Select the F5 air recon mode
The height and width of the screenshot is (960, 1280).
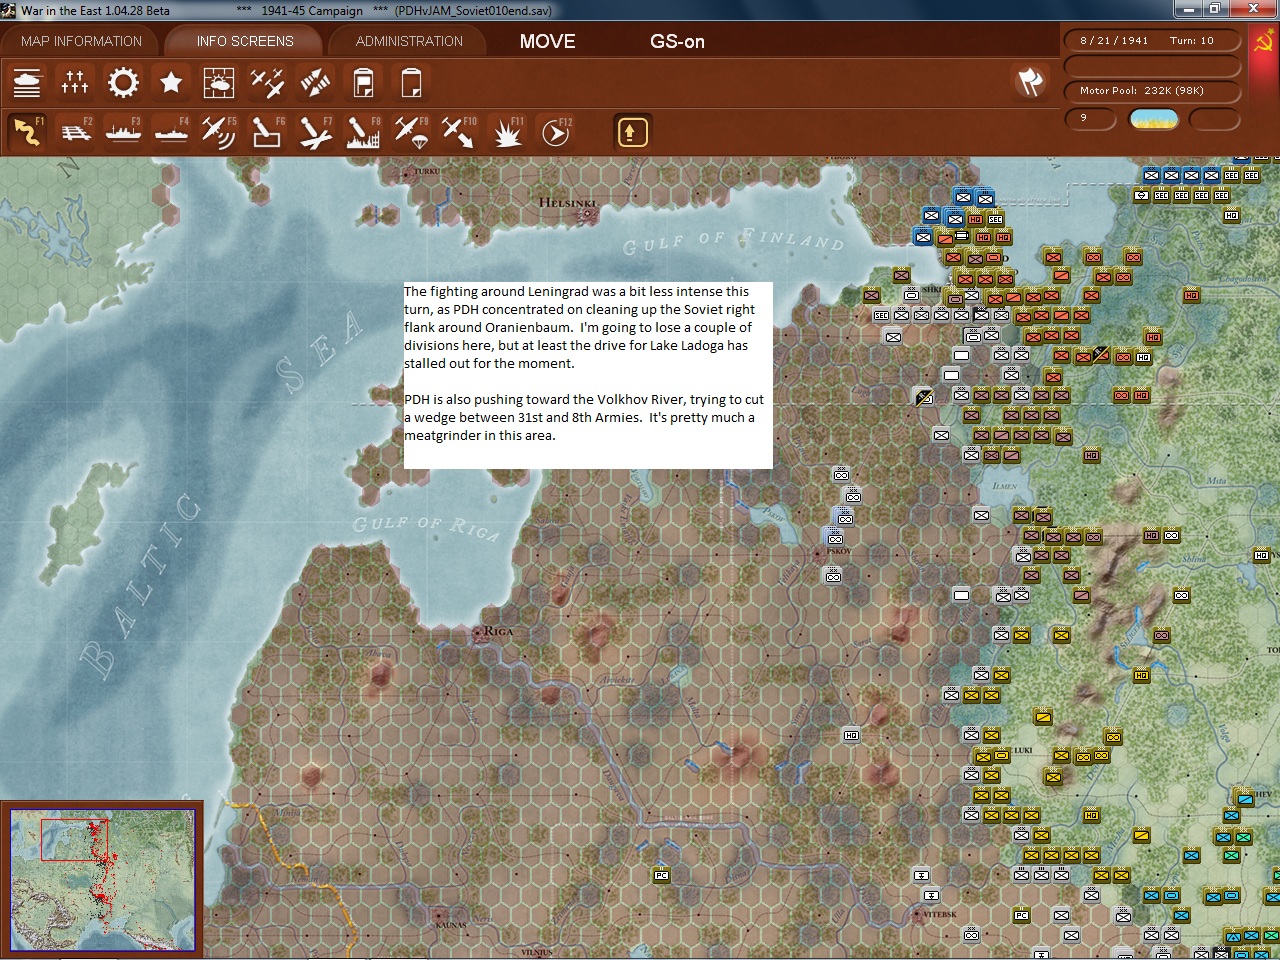tap(219, 132)
